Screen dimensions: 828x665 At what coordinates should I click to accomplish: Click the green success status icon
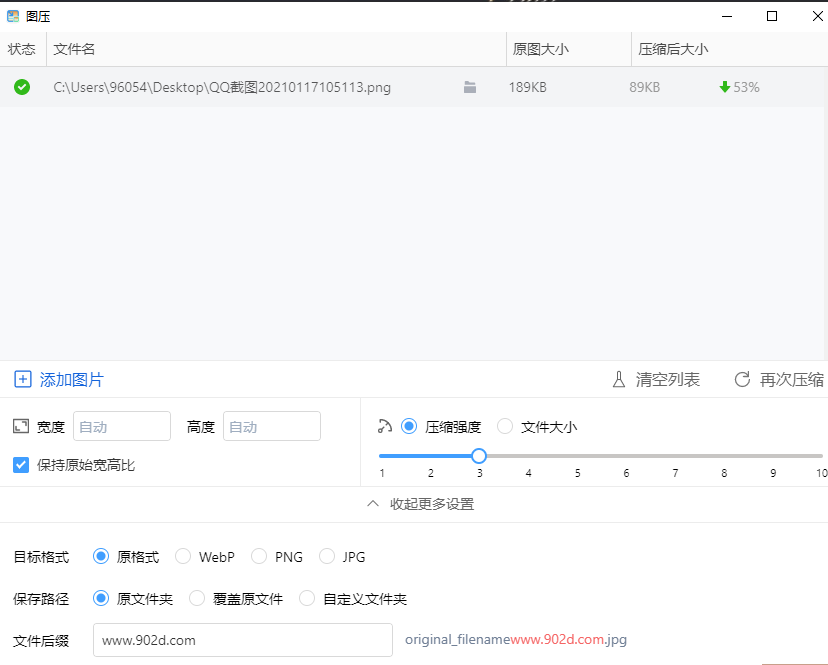click(22, 87)
